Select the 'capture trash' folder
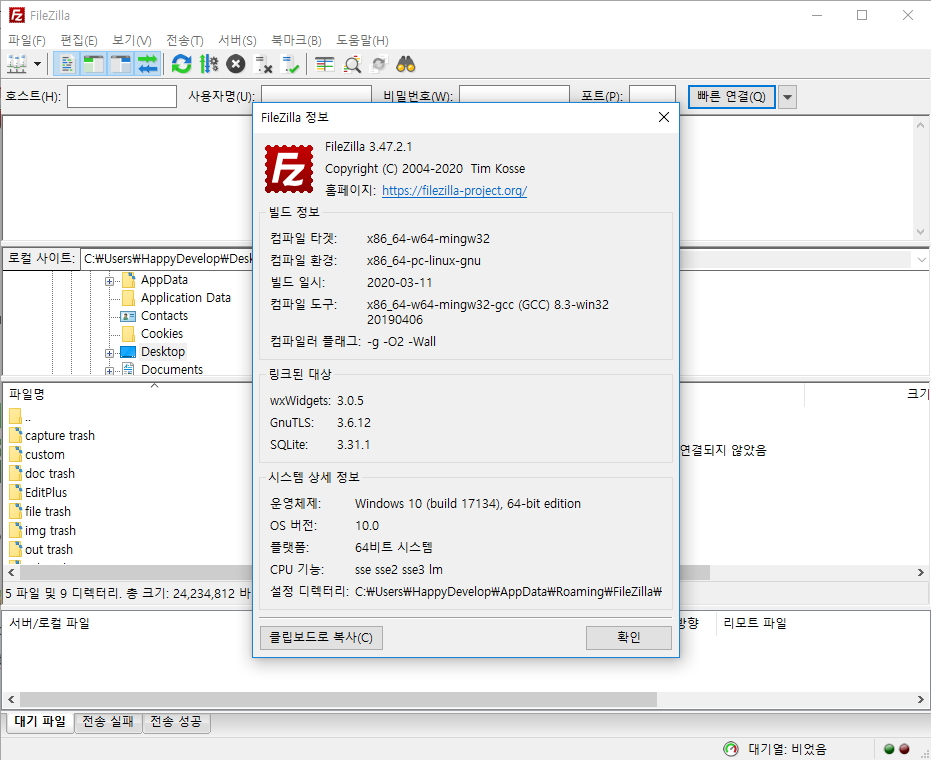Viewport: 931px width, 760px height. coord(59,436)
